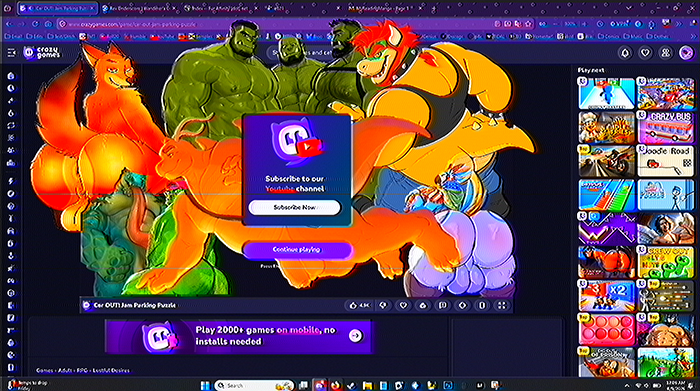Reload the page with the refresh icon
The height and width of the screenshot is (391, 700).
[x=35, y=24]
